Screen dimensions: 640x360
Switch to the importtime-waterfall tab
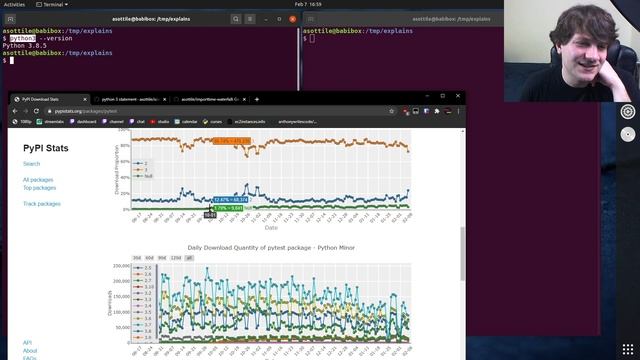click(210, 99)
